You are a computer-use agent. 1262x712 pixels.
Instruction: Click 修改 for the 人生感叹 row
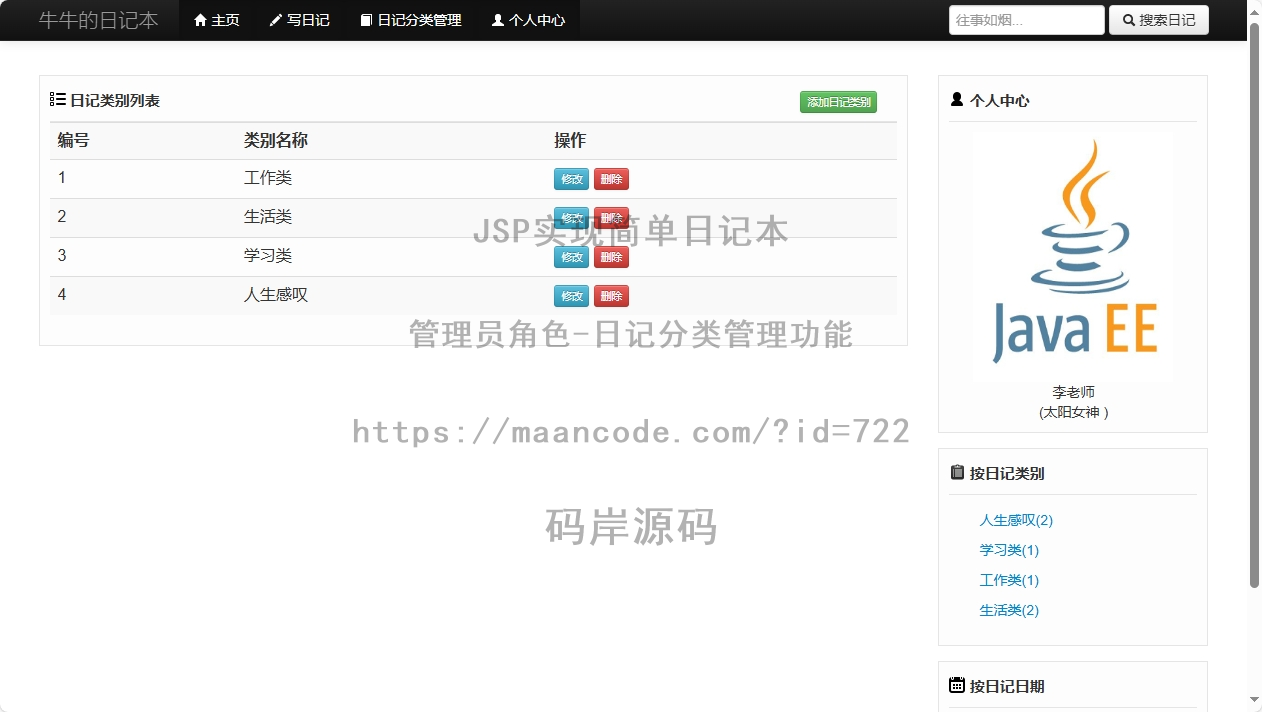point(571,296)
